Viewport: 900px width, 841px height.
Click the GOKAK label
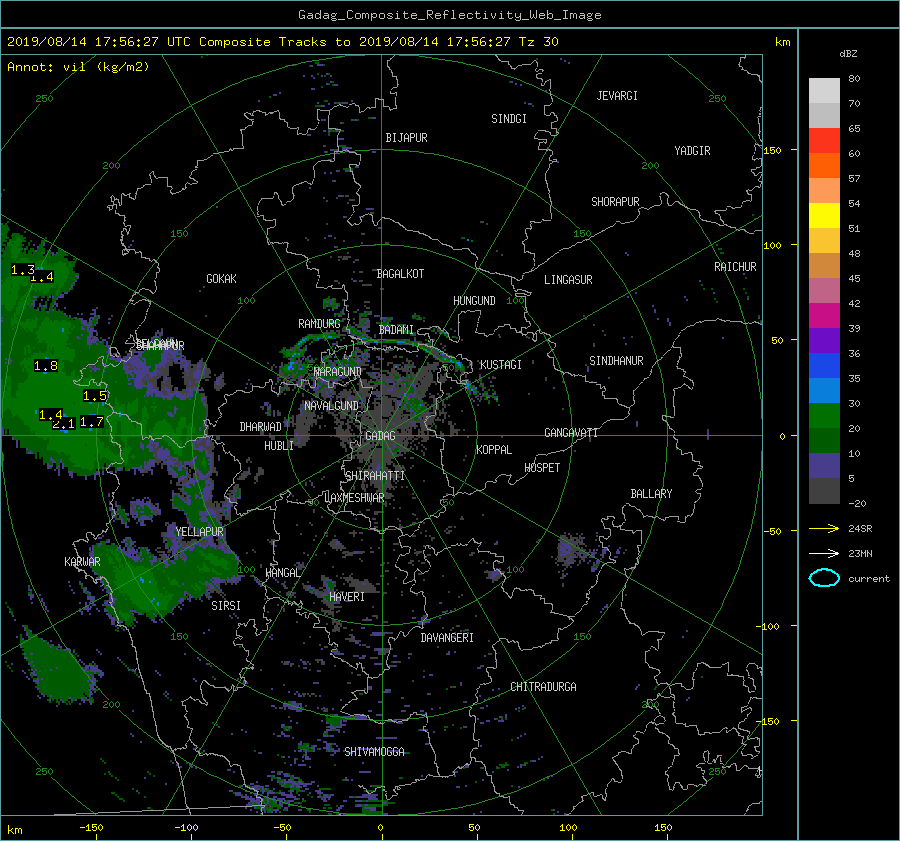[221, 278]
